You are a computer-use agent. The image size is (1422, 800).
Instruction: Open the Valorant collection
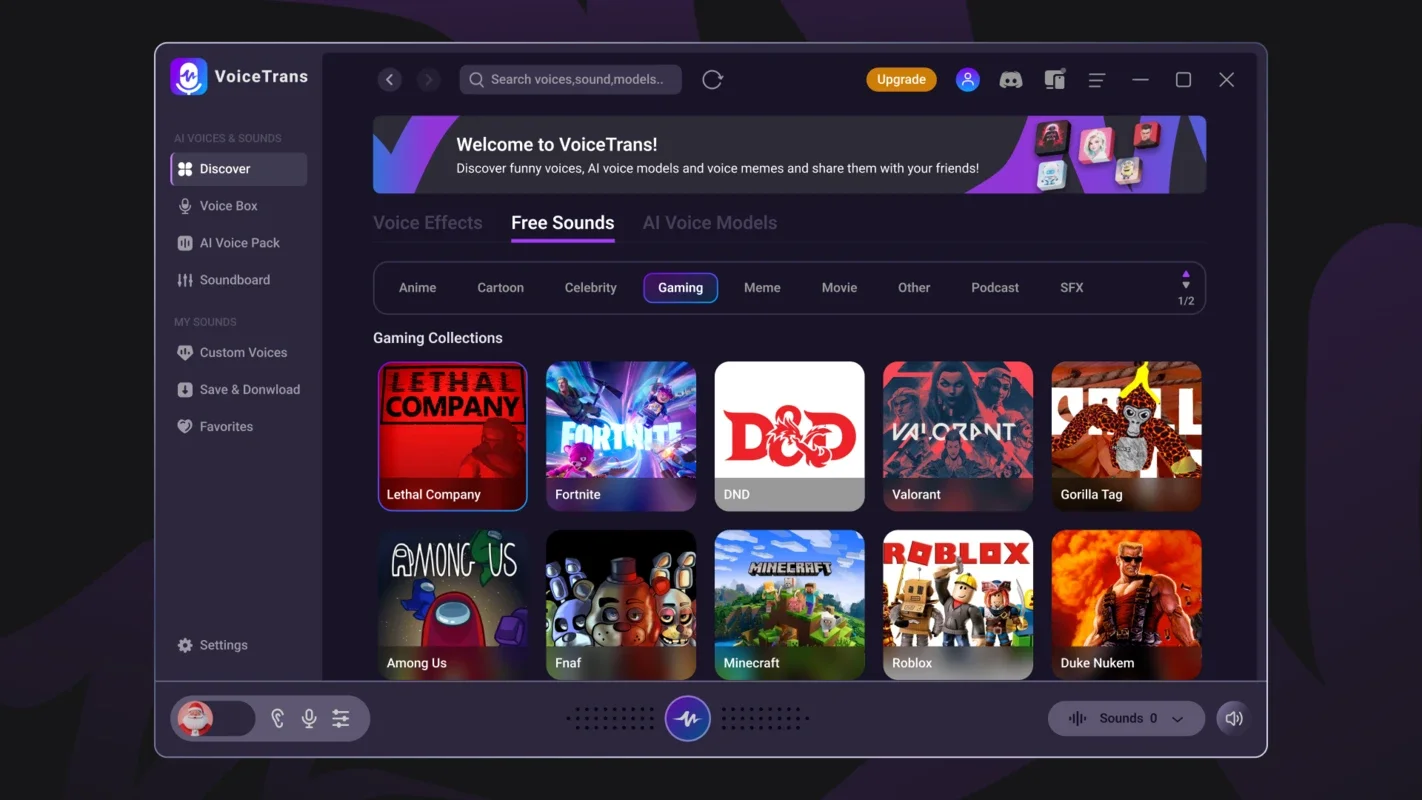958,436
